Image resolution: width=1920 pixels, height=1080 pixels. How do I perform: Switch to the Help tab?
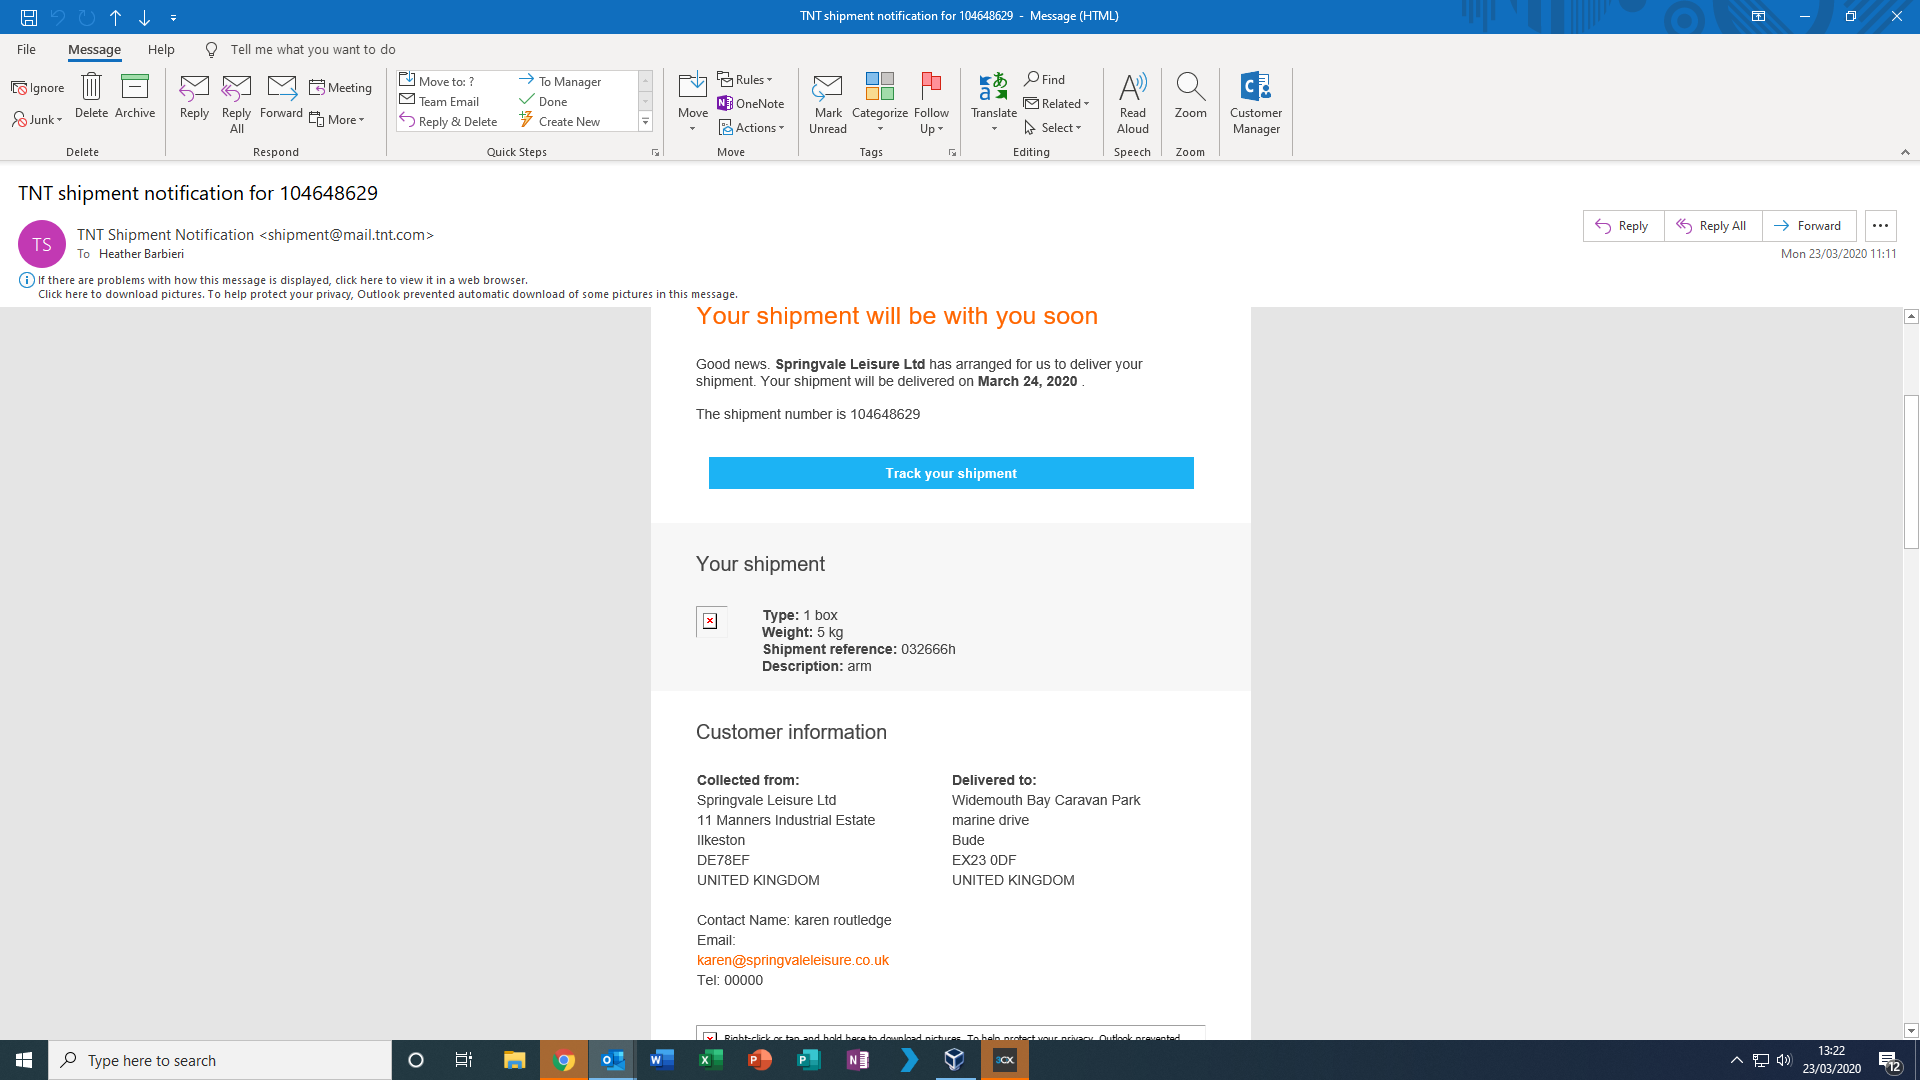coord(161,49)
